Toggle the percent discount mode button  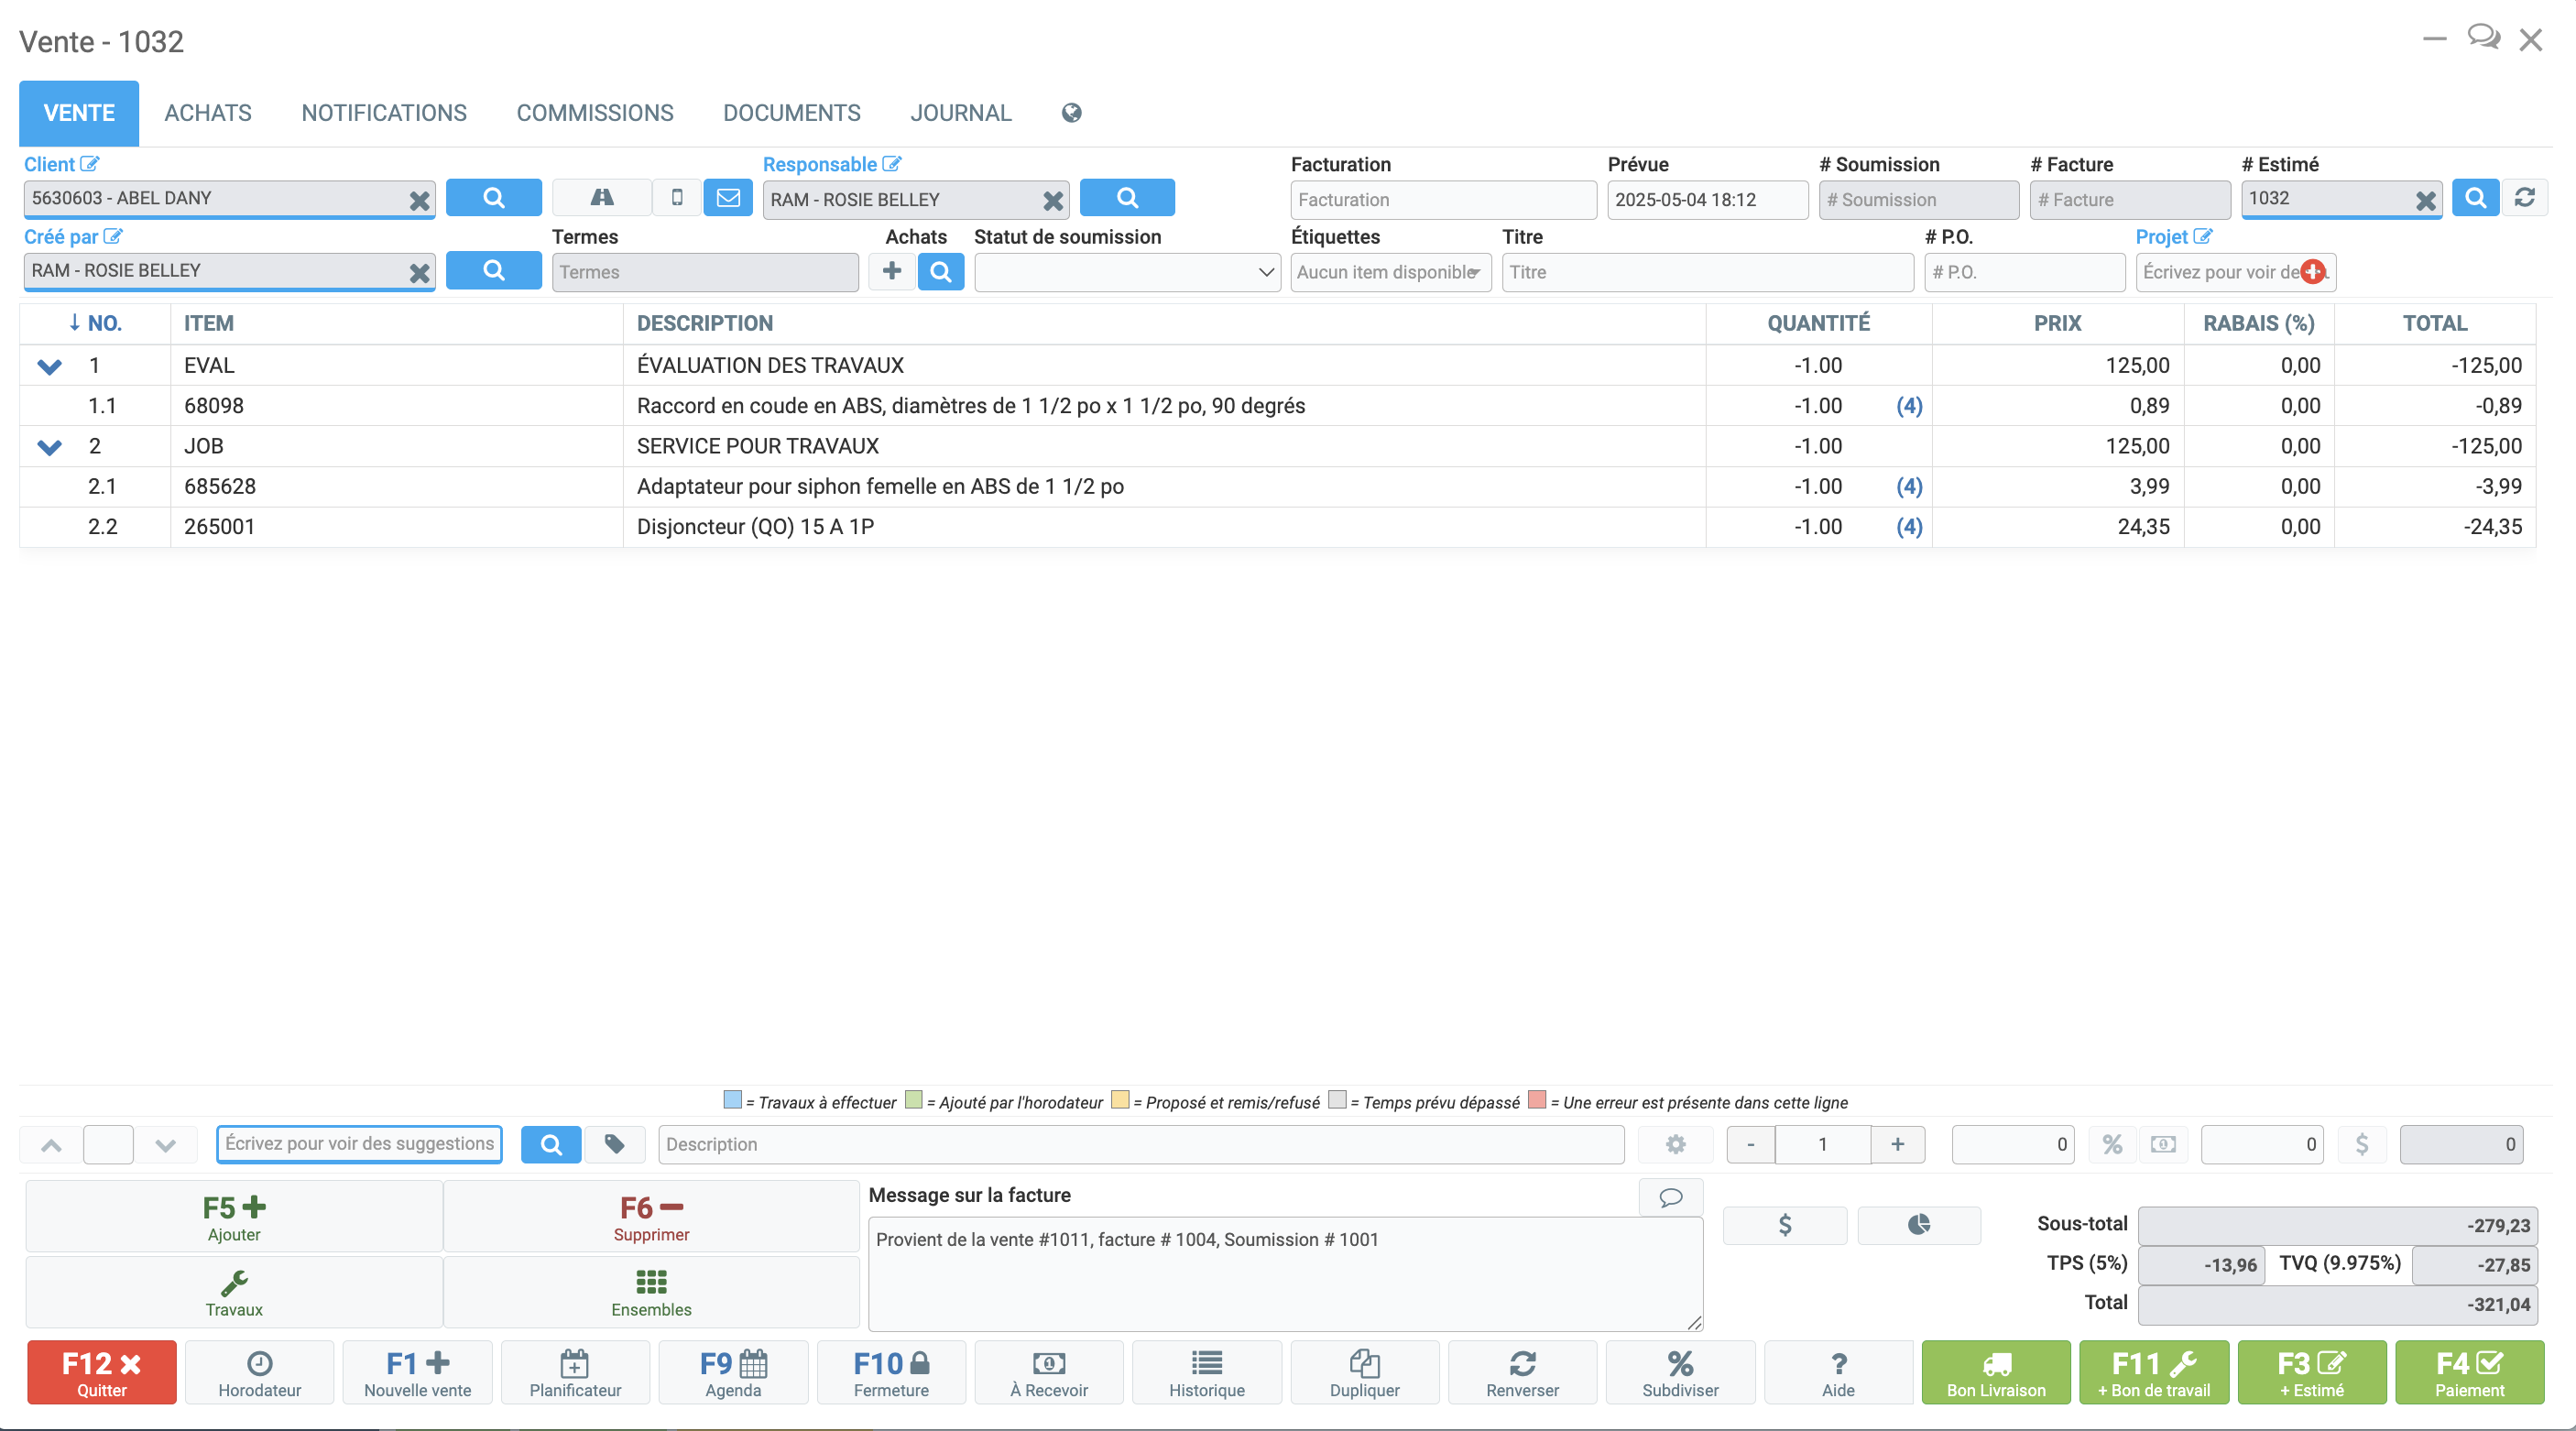pyautogui.click(x=2111, y=1144)
